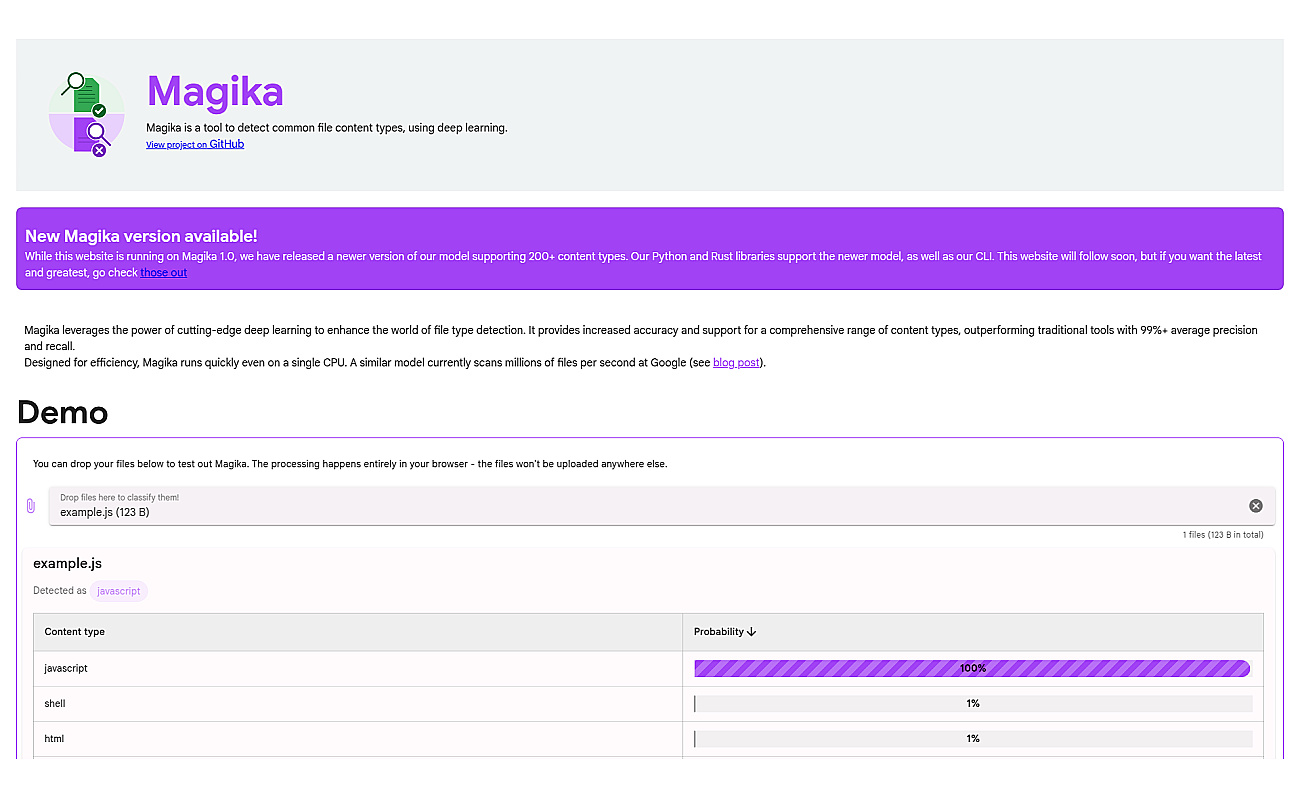Click the Demo heading
The width and height of the screenshot is (1300, 788).
[63, 412]
